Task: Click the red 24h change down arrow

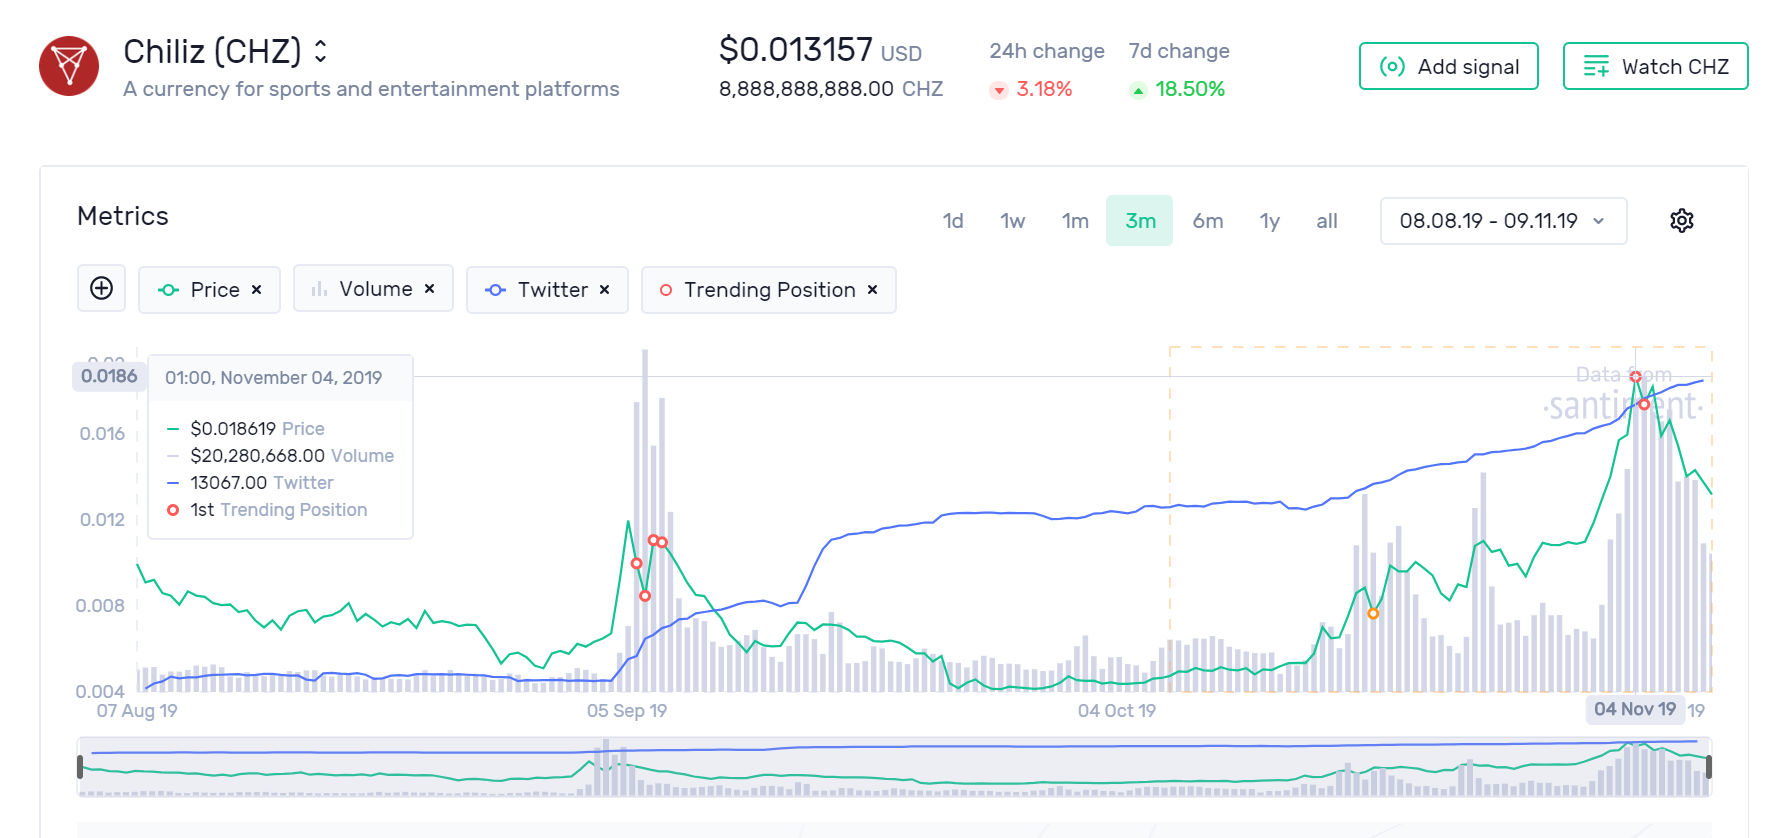Action: (x=998, y=91)
